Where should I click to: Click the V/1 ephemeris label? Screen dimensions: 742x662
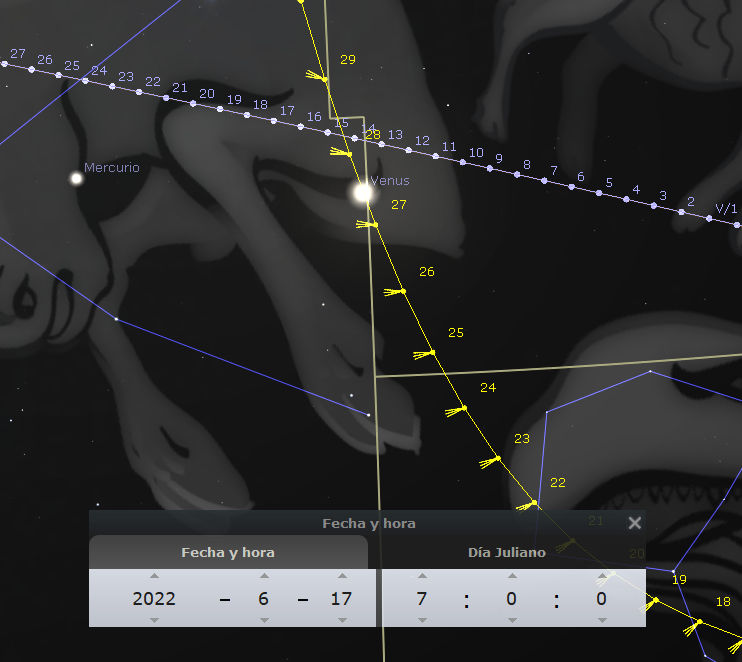[x=726, y=208]
